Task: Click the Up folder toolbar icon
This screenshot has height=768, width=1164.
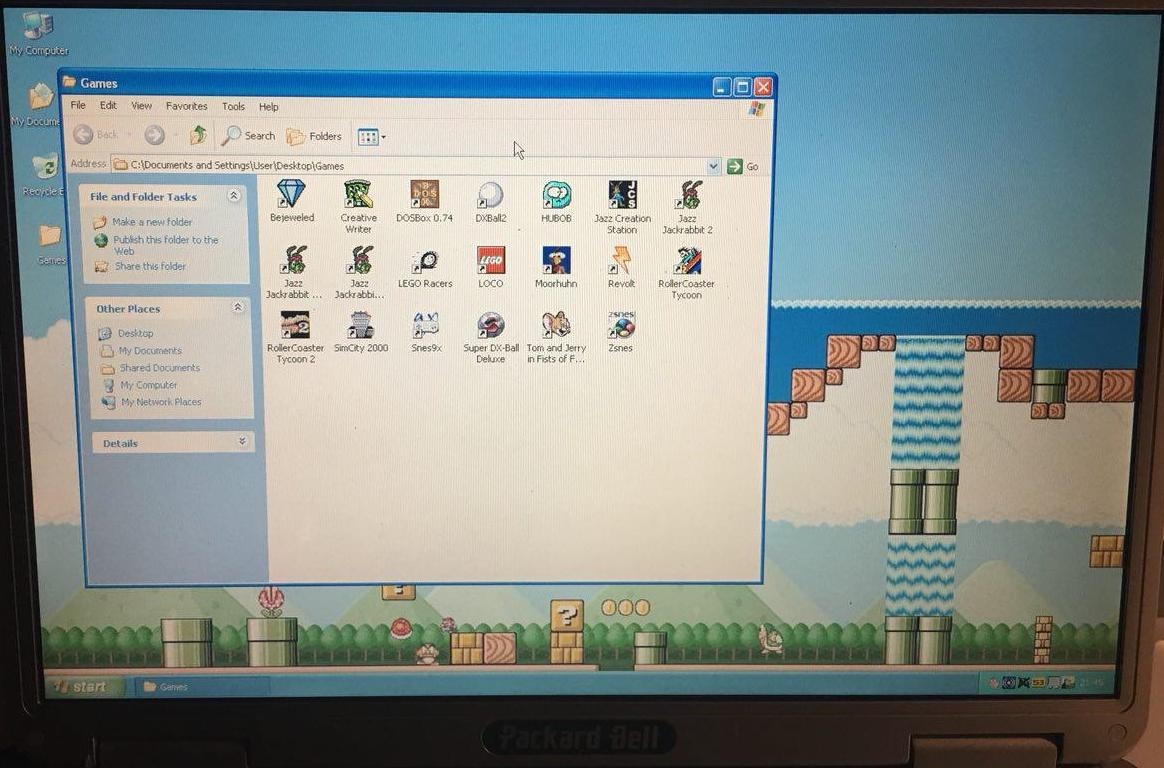Action: click(x=197, y=135)
